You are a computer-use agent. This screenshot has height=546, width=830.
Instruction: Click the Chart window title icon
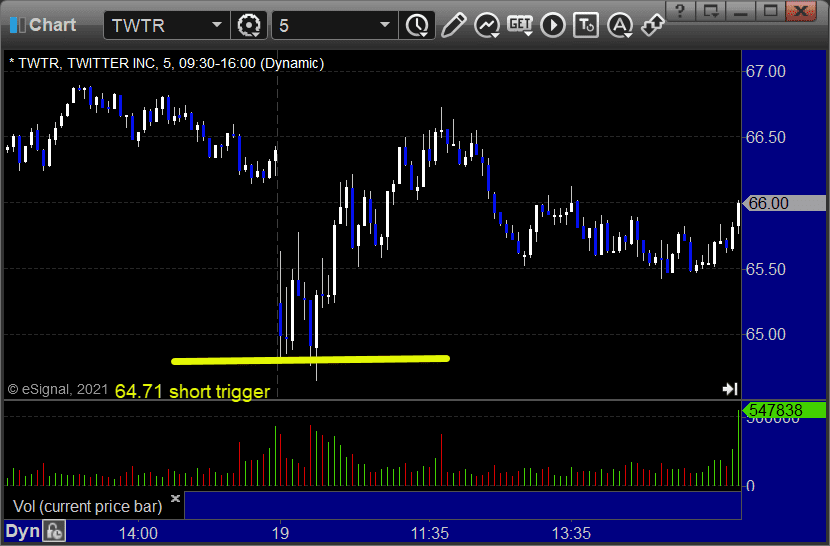(x=17, y=25)
